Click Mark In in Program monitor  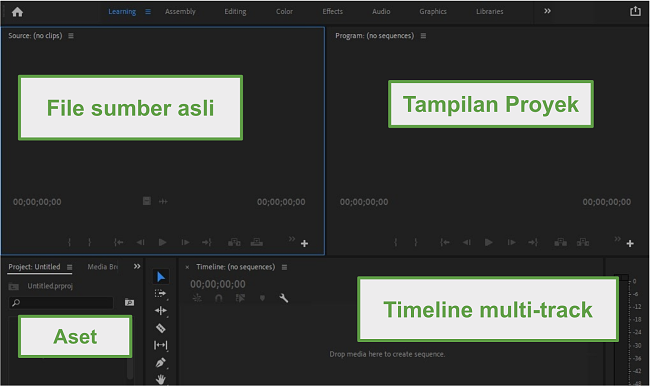pos(395,242)
